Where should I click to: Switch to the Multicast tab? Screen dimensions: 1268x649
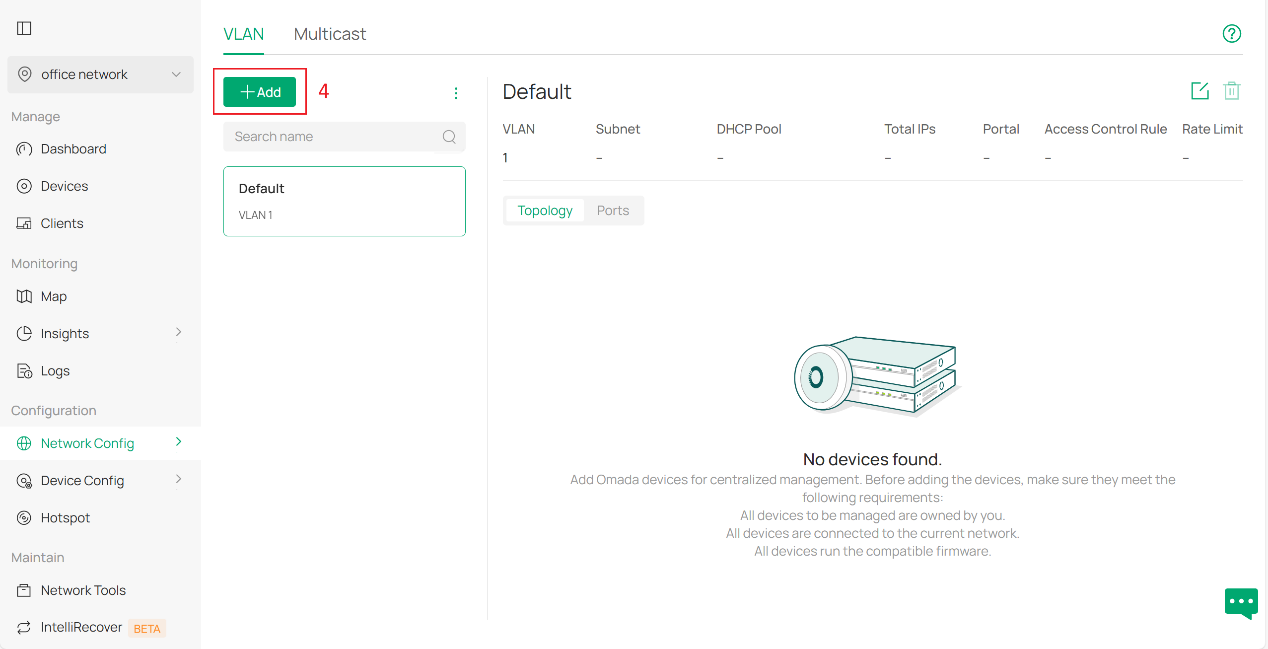pyautogui.click(x=329, y=33)
